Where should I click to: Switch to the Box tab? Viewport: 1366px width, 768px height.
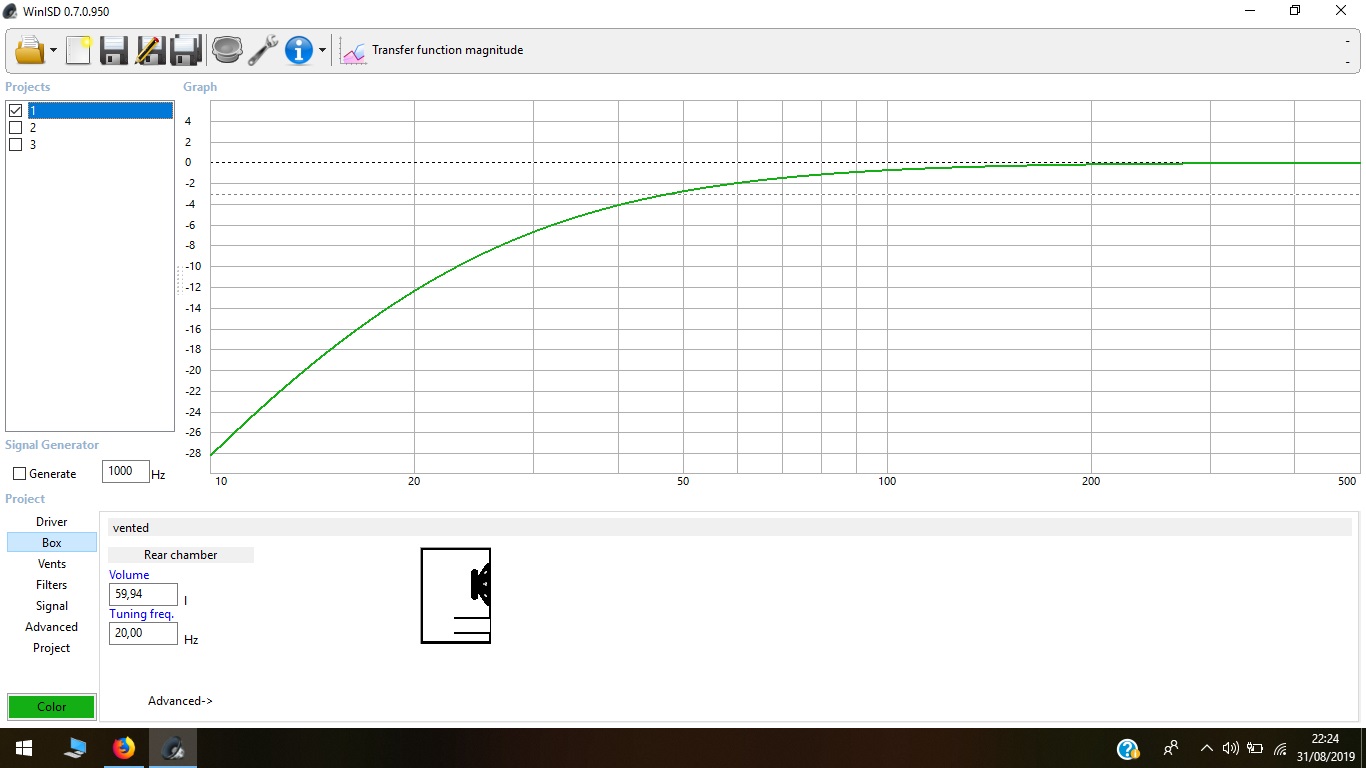[52, 543]
